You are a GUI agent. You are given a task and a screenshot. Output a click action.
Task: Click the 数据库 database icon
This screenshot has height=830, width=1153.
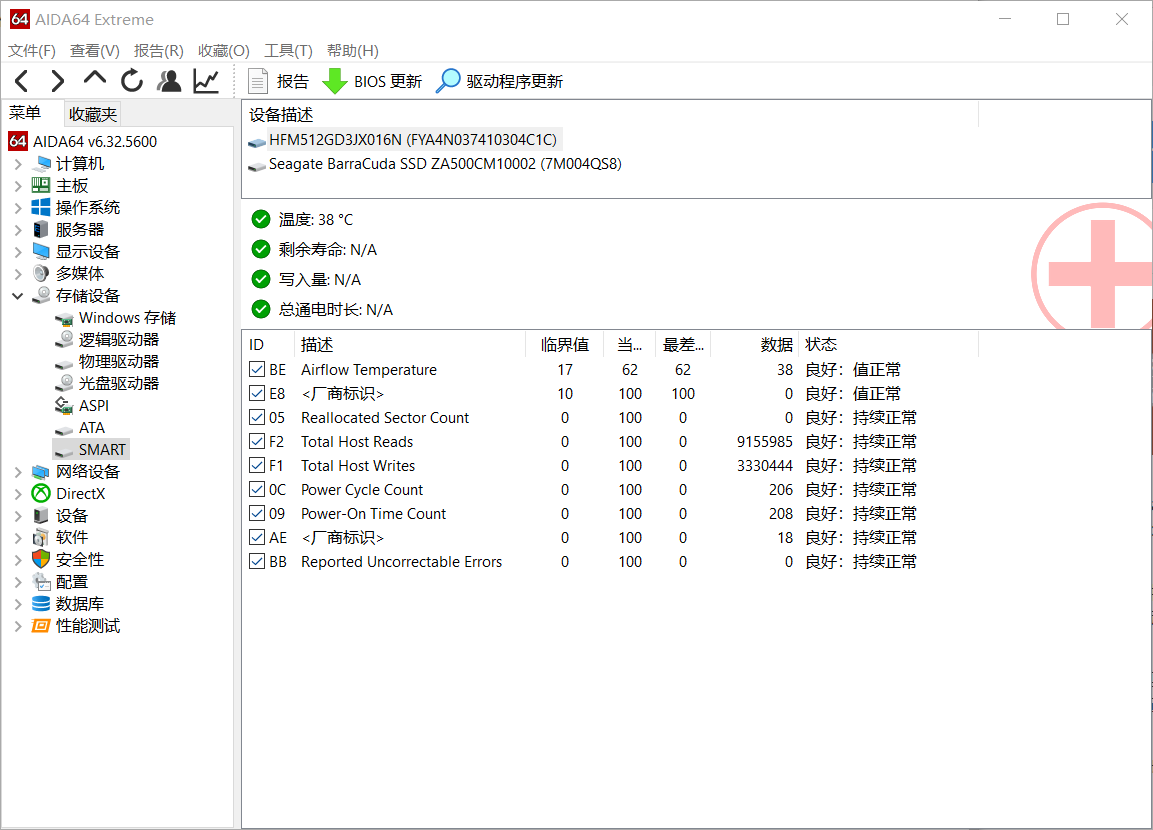coord(41,604)
